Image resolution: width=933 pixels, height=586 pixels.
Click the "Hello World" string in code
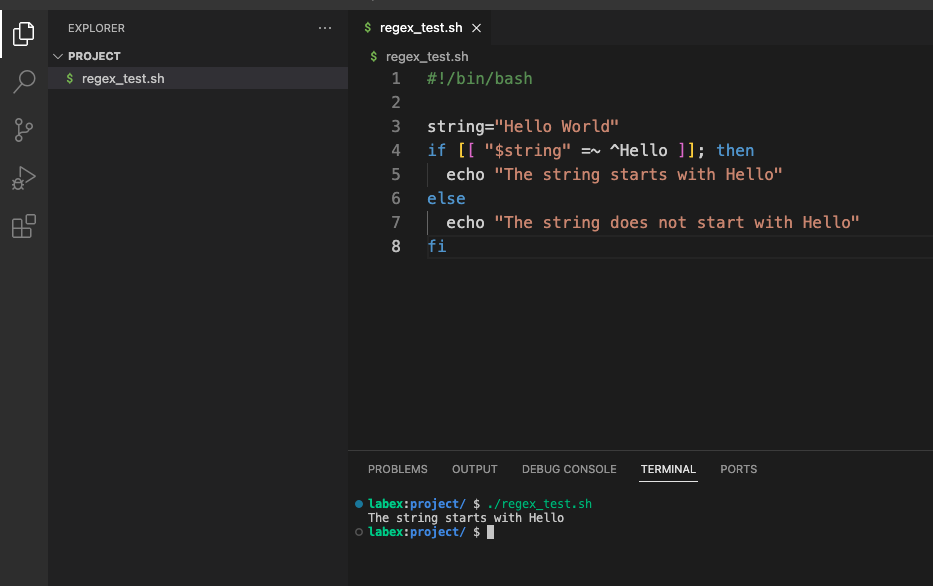point(557,126)
